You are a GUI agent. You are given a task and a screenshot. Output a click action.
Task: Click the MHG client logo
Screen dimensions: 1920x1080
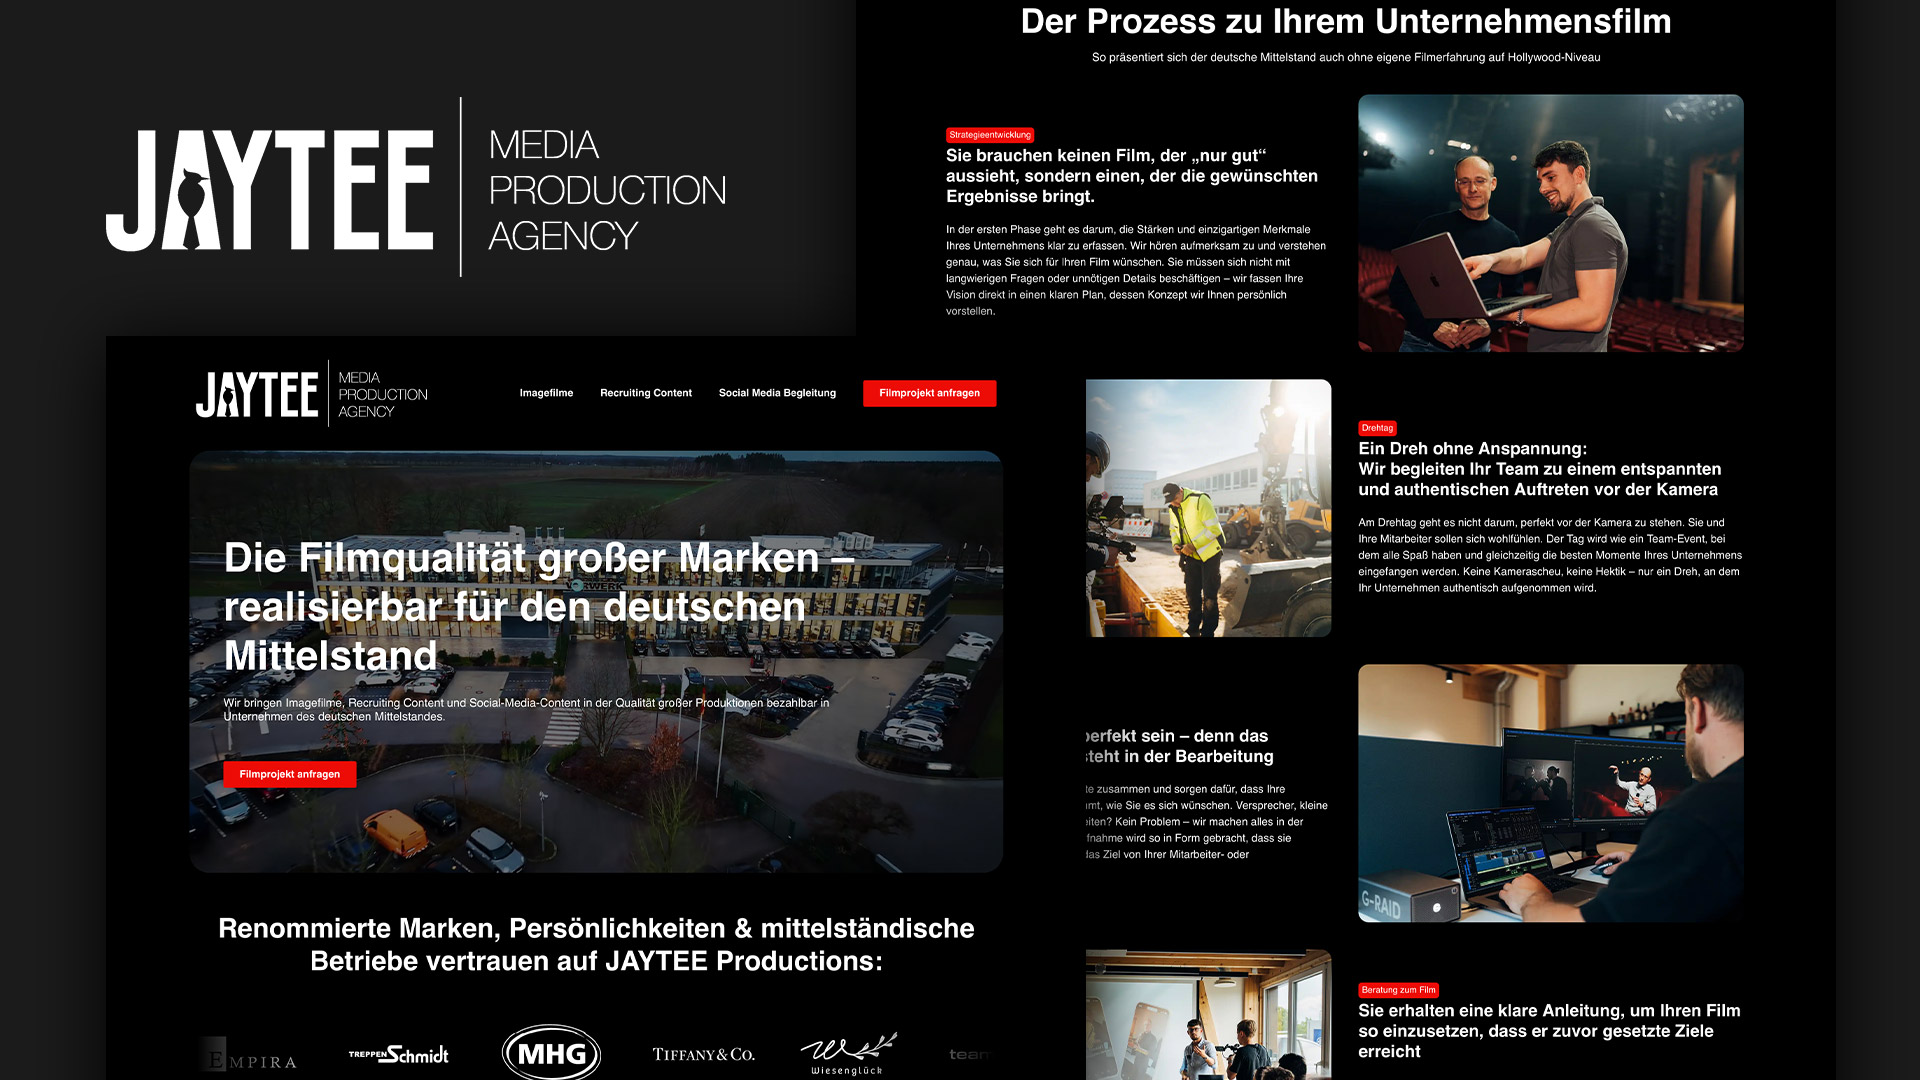551,1053
